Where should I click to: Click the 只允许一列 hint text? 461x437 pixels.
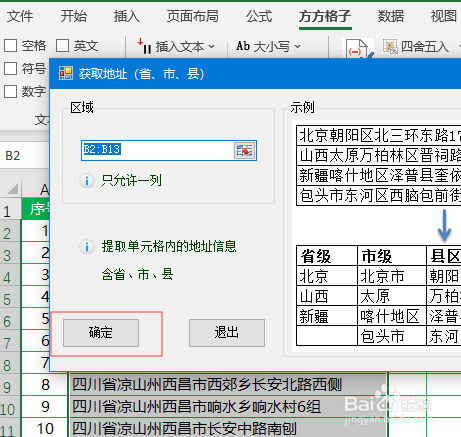tap(132, 181)
